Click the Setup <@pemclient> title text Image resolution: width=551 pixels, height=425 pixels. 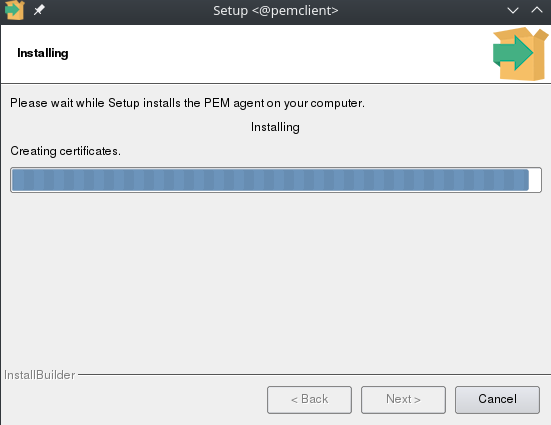coord(276,11)
